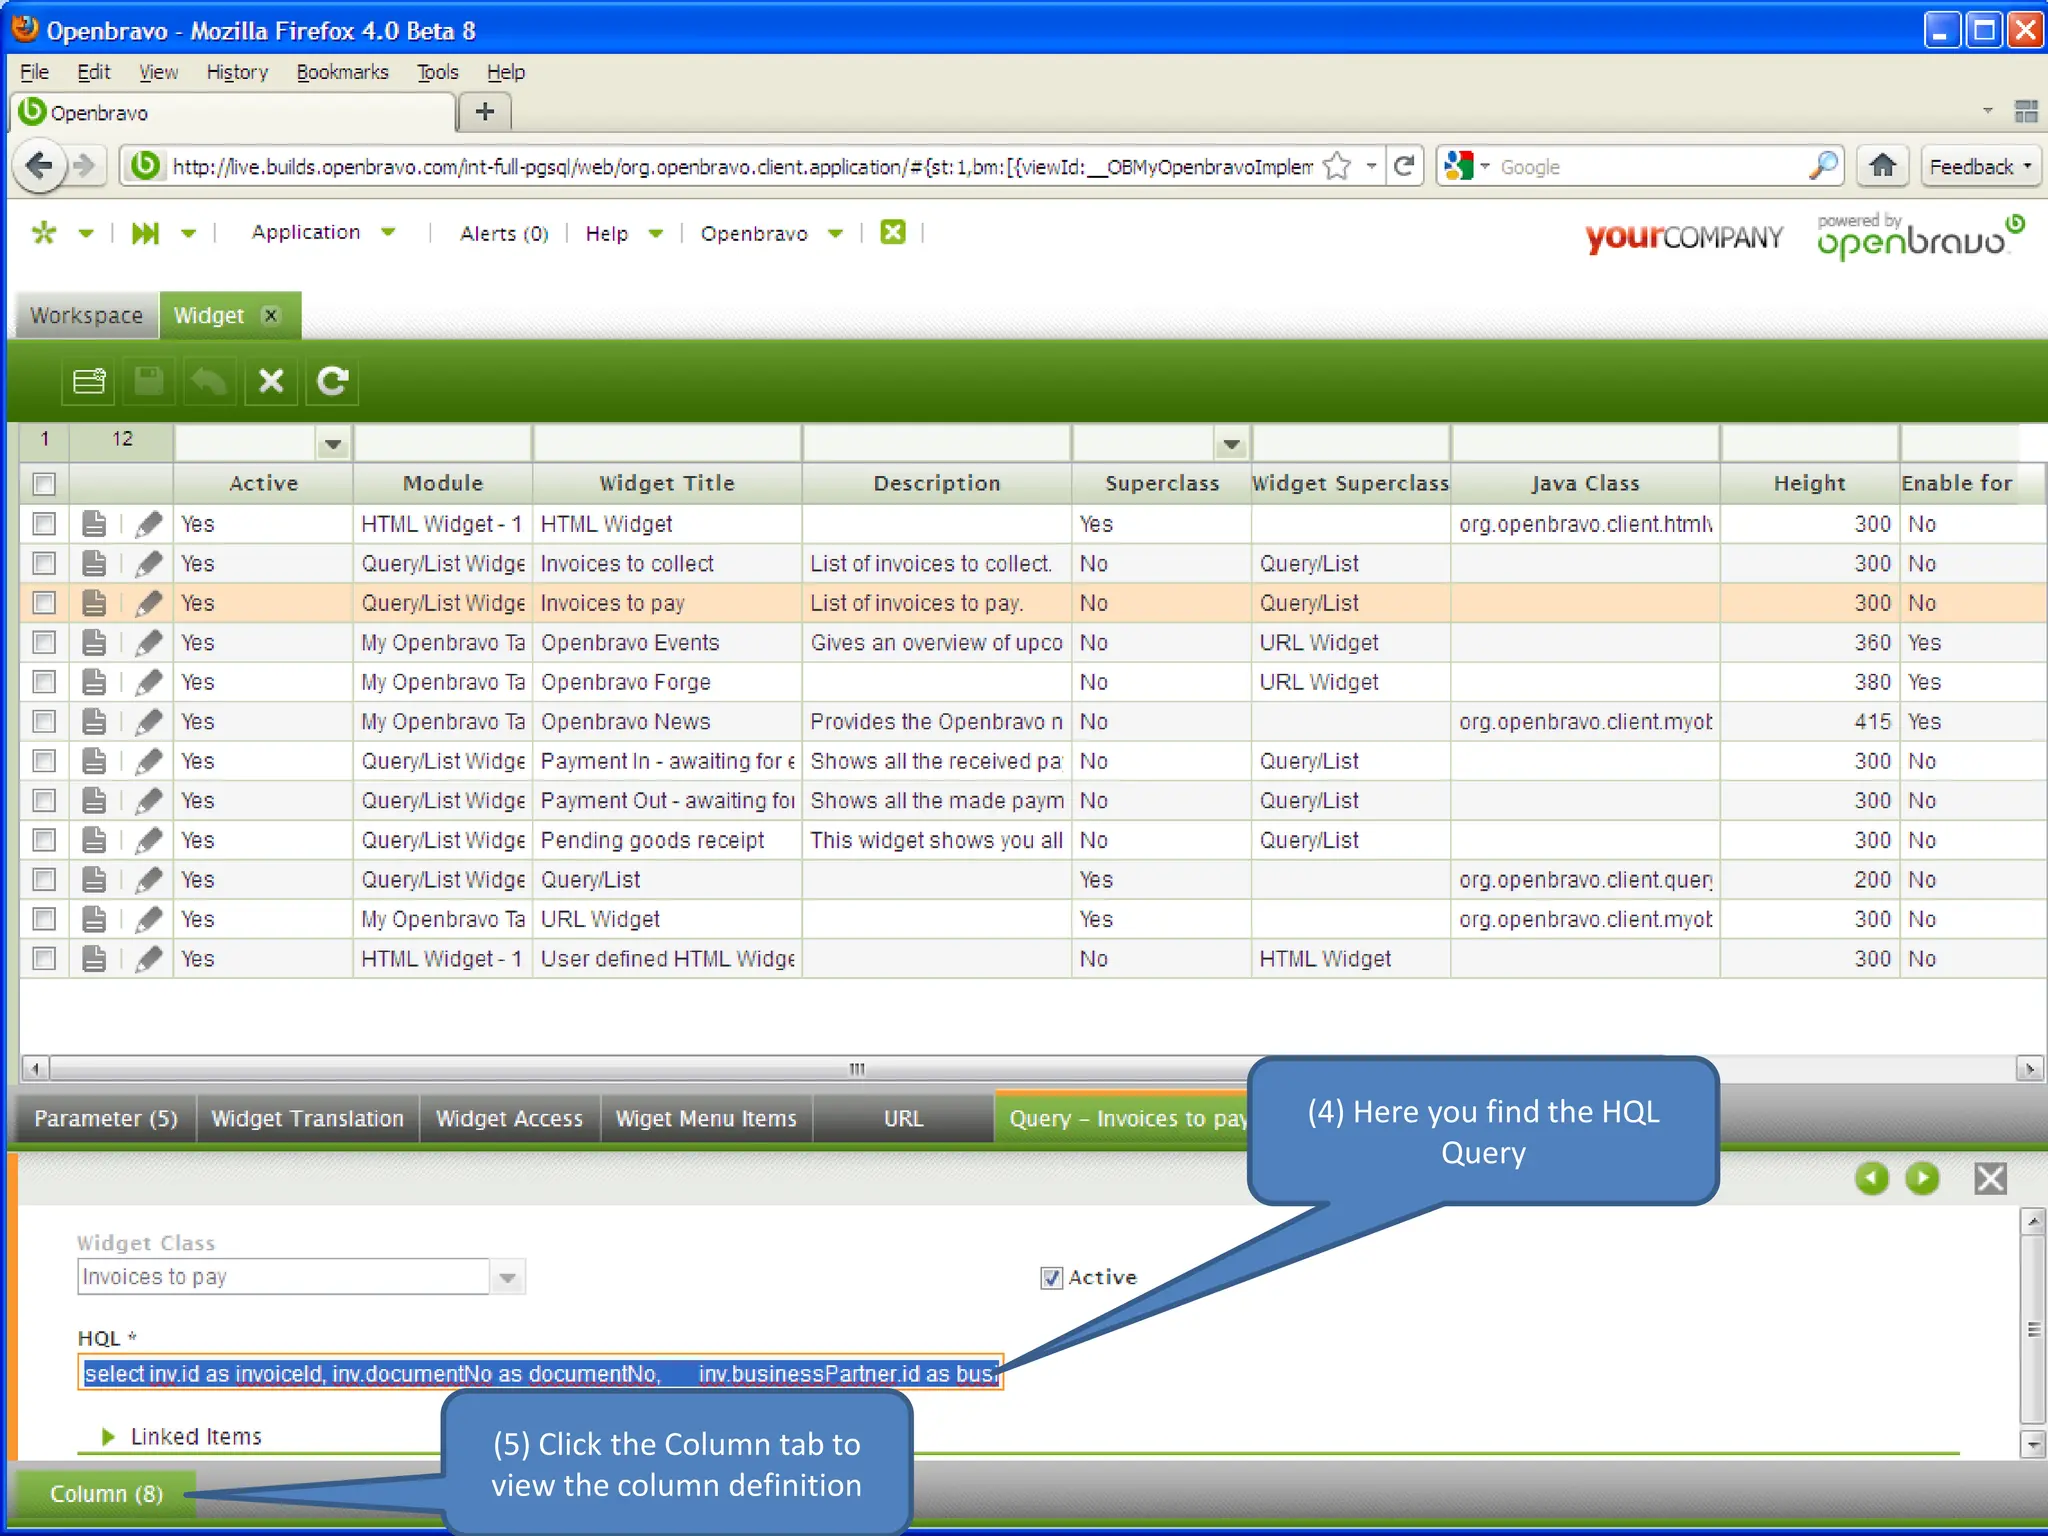
Task: Open form icon for Pending goods receipt row
Action: [x=94, y=840]
